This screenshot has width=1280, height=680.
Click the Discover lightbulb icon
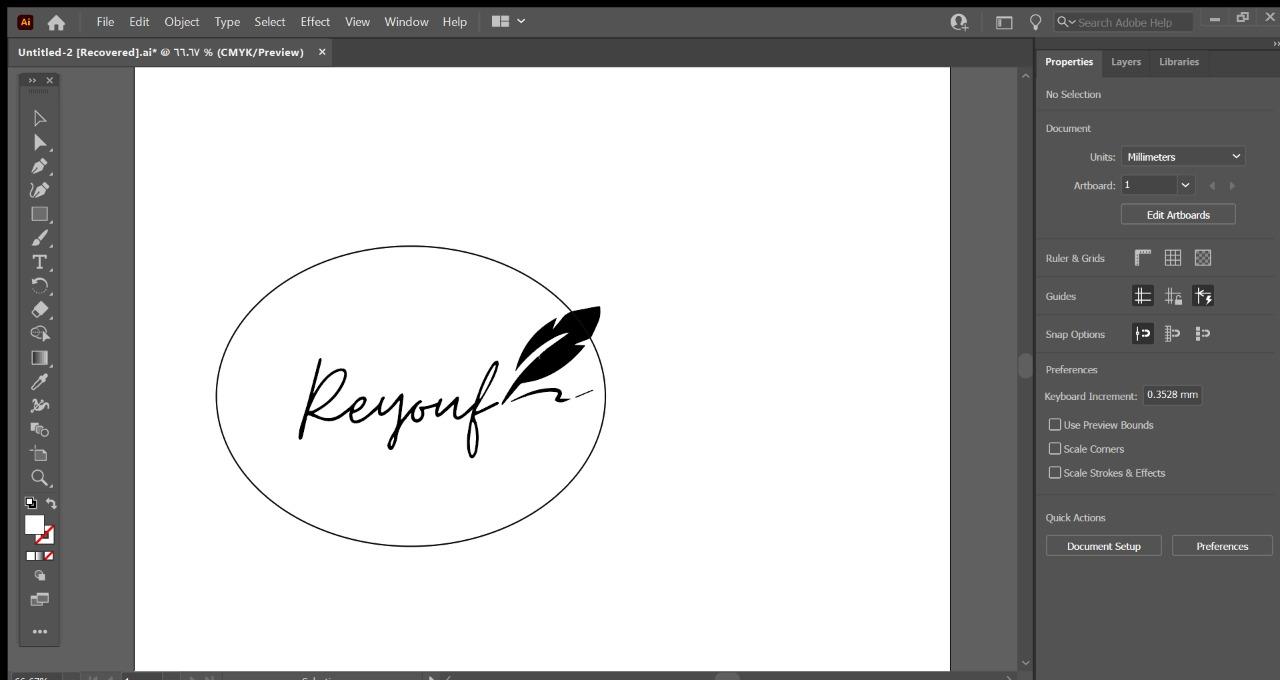(1035, 22)
